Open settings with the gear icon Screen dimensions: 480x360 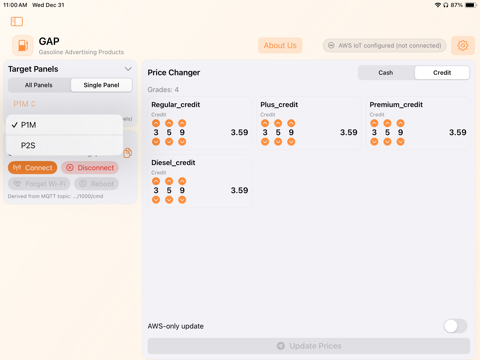463,45
